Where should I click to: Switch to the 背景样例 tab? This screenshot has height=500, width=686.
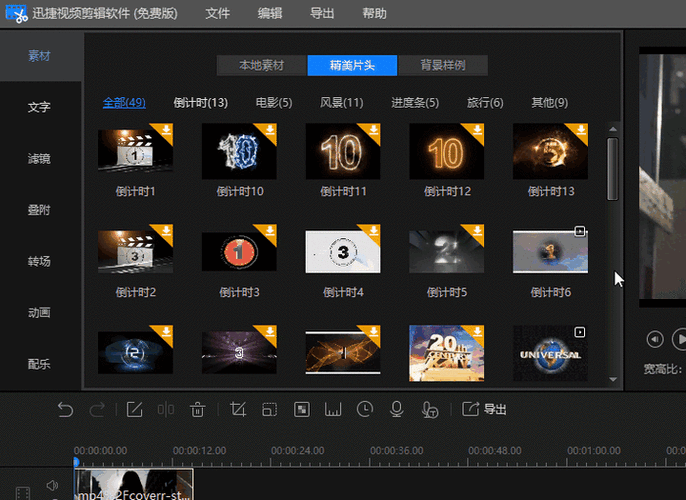point(442,65)
